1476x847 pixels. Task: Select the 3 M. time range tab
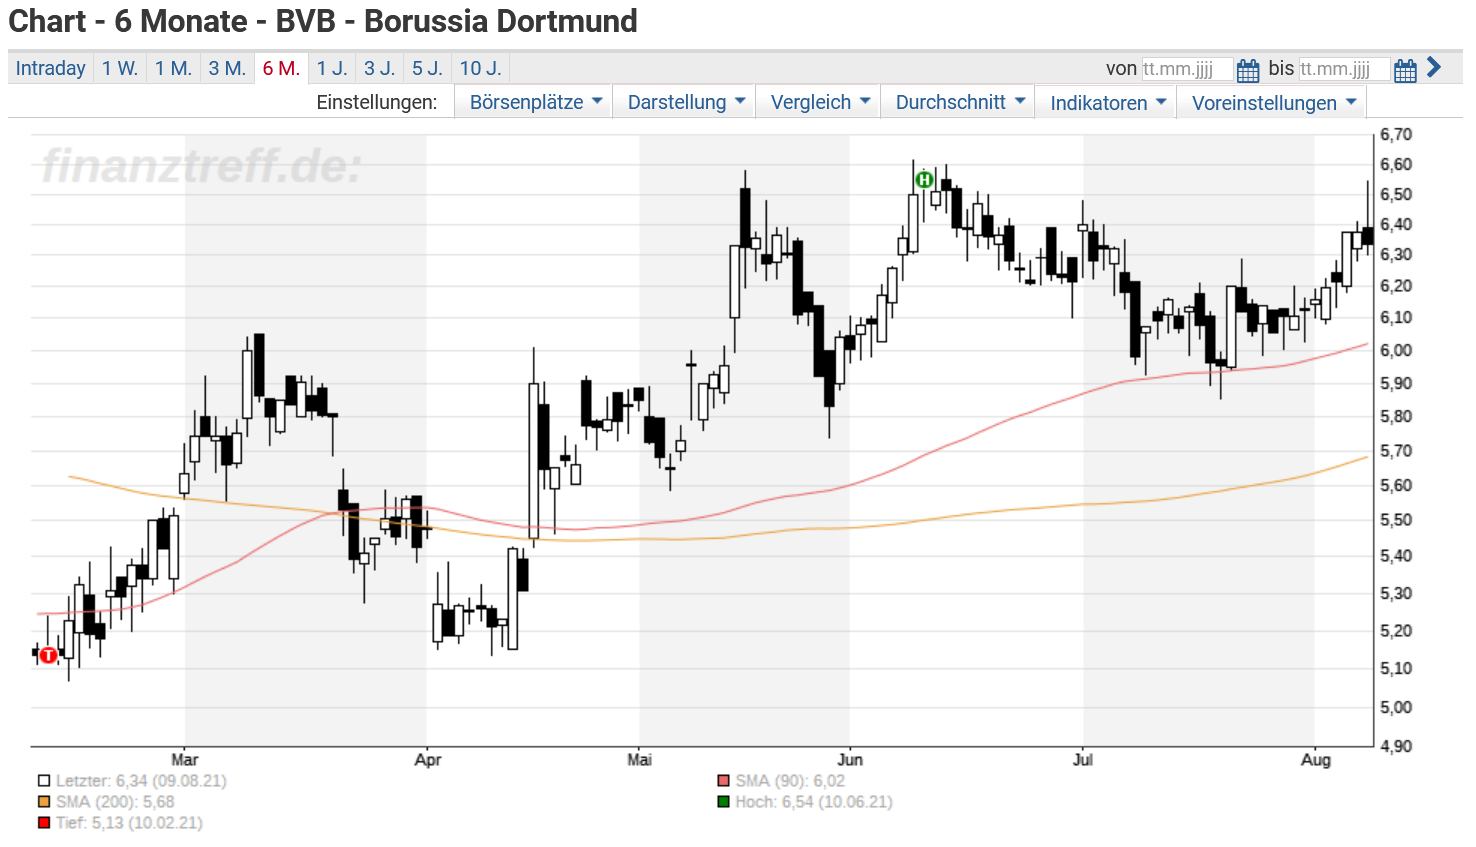pyautogui.click(x=227, y=68)
